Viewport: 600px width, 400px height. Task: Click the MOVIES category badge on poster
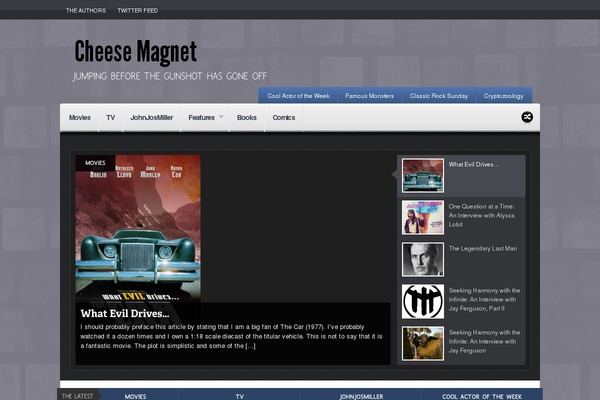[95, 163]
